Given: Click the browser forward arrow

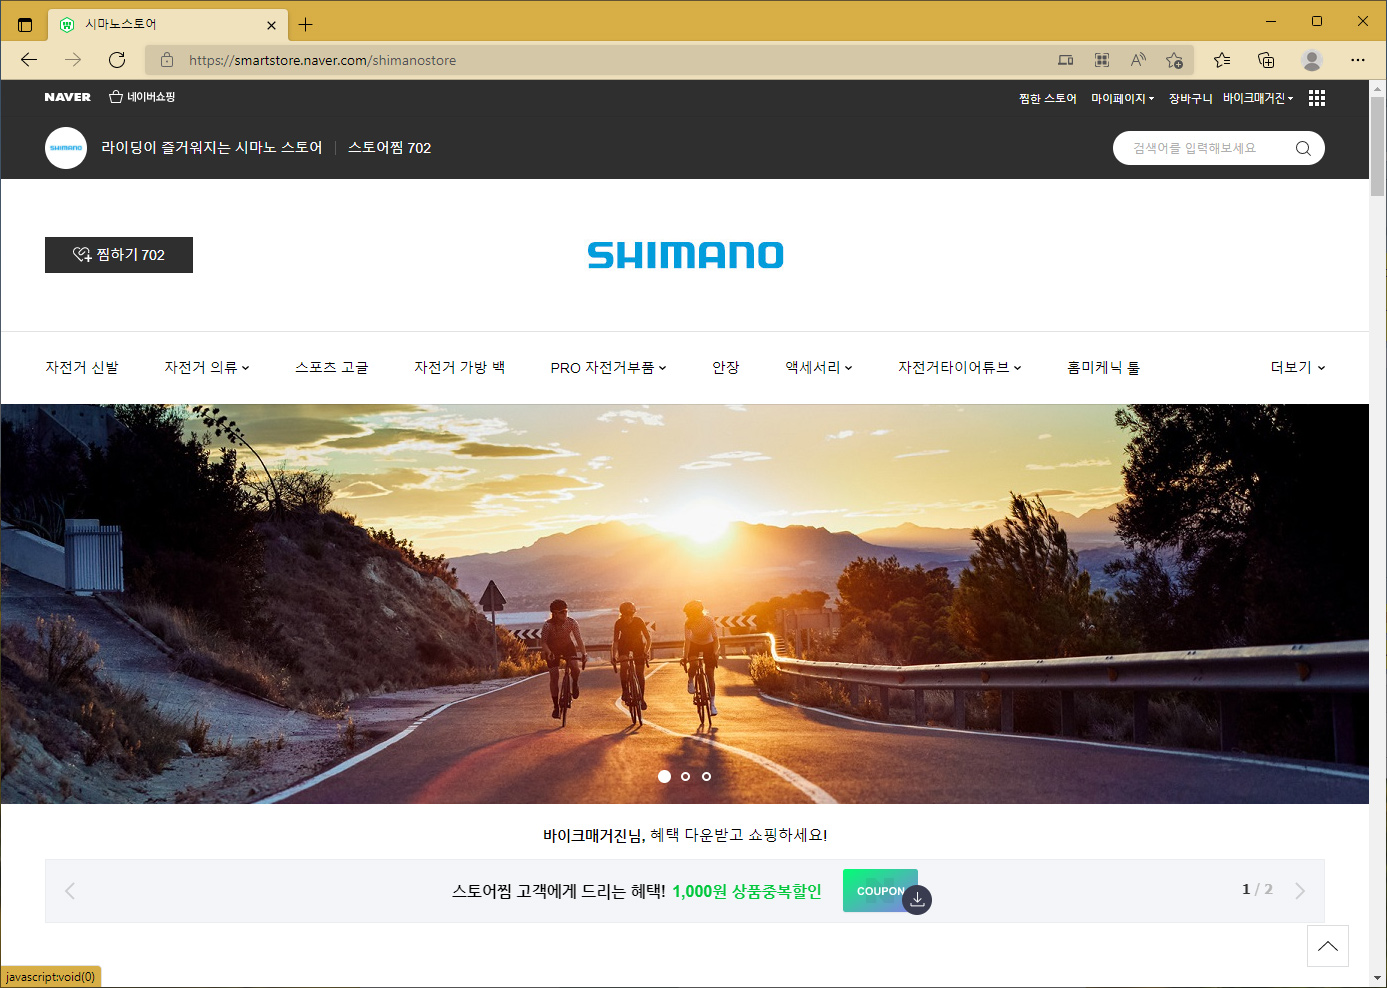Looking at the screenshot, I should click(x=73, y=60).
